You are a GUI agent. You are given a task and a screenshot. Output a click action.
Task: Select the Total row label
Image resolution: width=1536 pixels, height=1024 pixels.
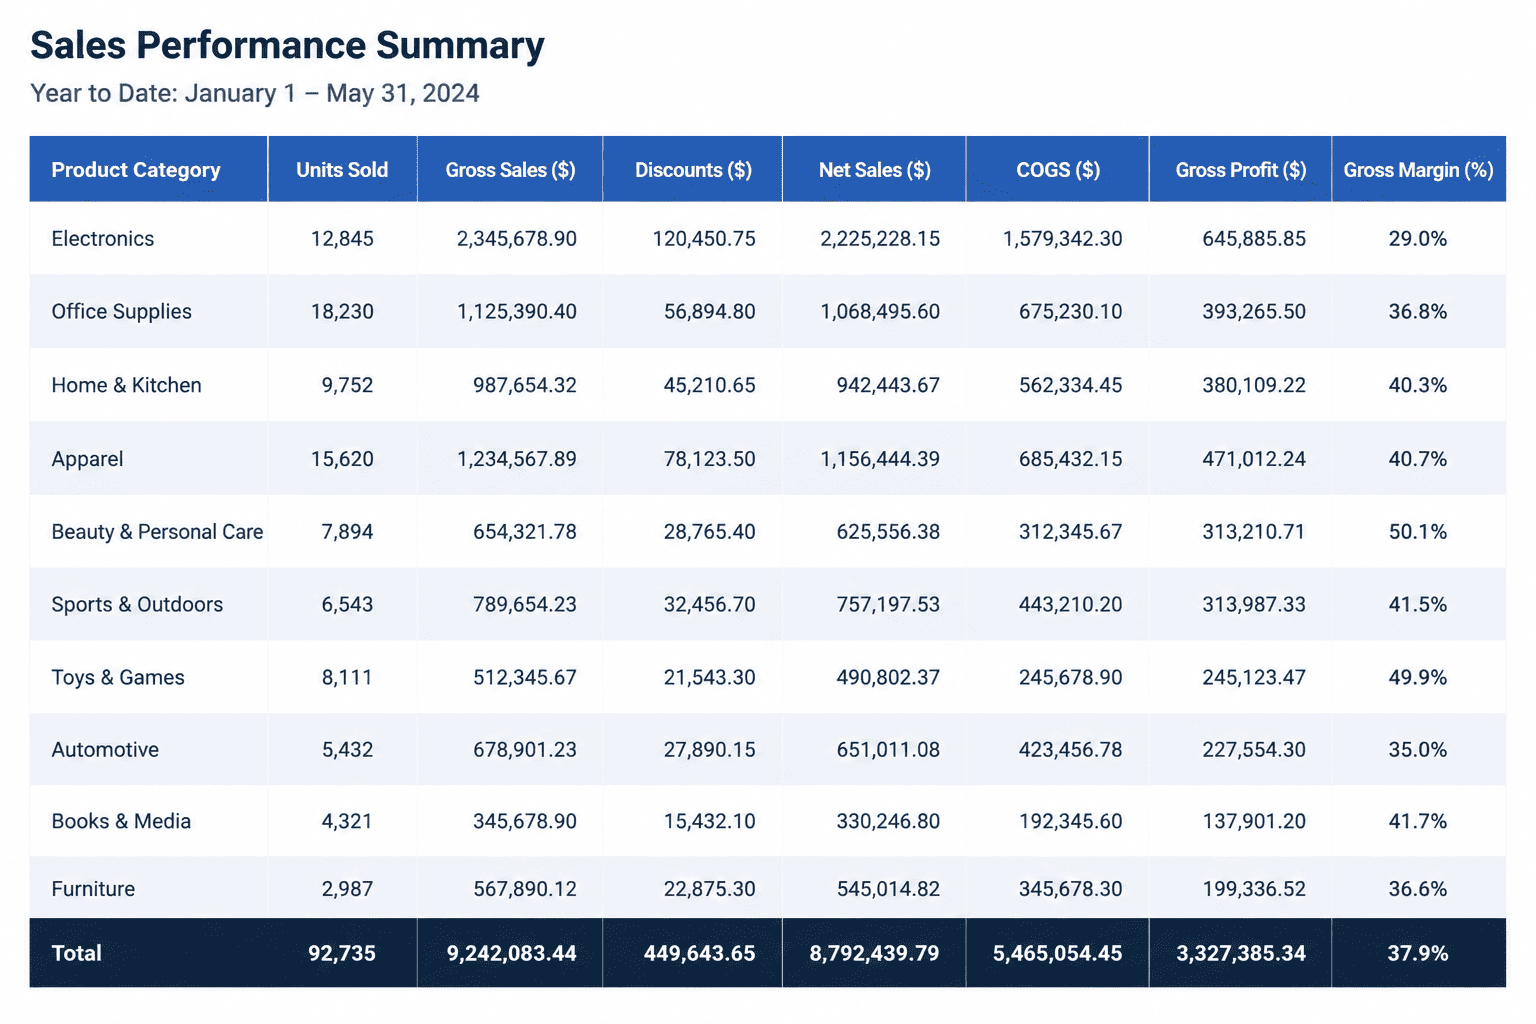pyautogui.click(x=77, y=953)
